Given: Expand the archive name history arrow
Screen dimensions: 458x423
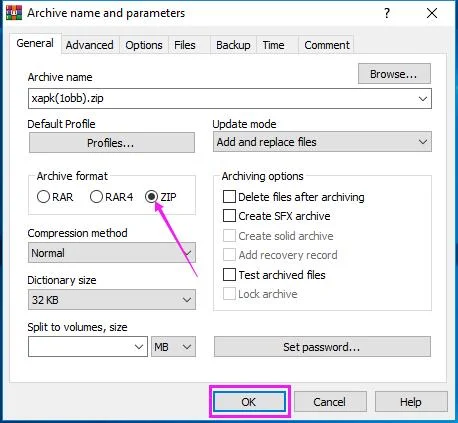Looking at the screenshot, I should 423,99.
